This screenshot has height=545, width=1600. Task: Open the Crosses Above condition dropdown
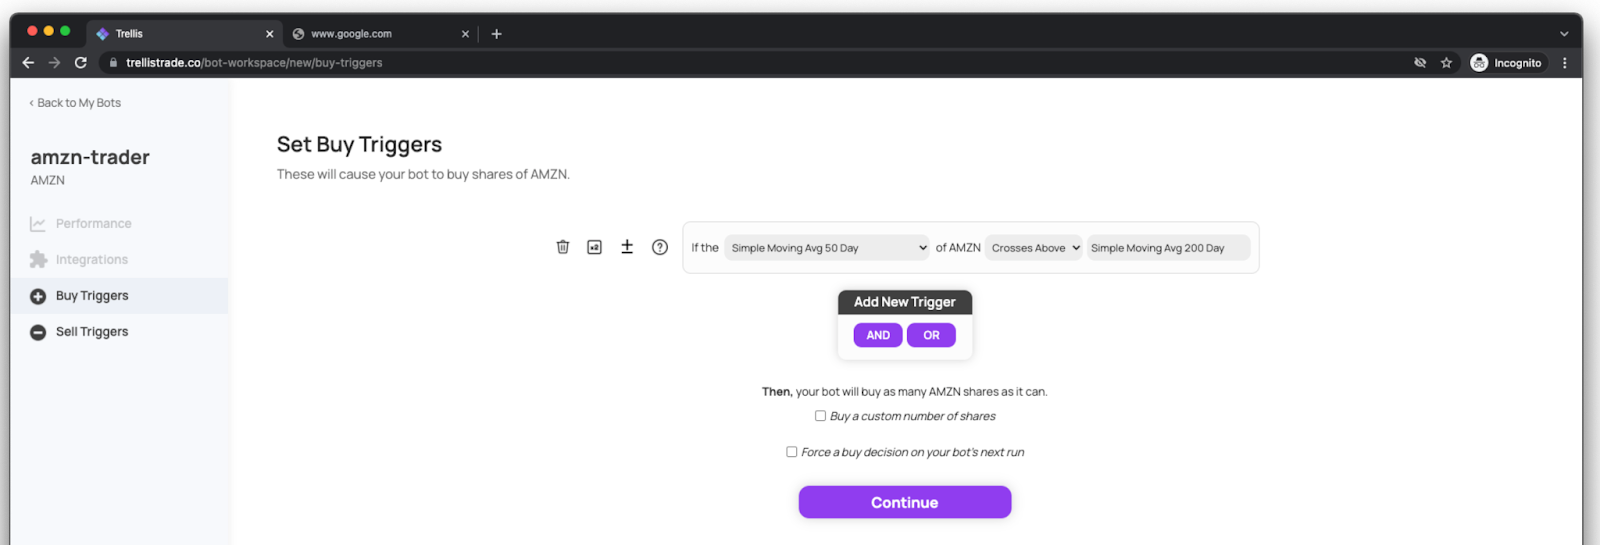click(1034, 248)
